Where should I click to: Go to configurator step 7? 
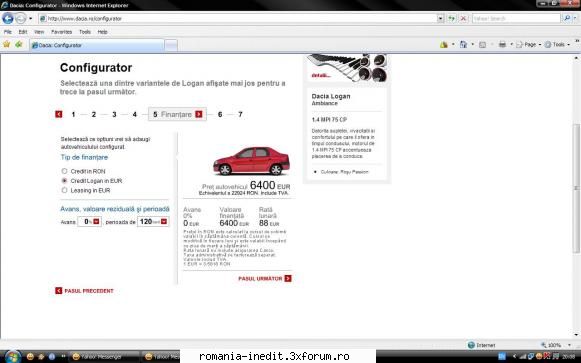[240, 114]
